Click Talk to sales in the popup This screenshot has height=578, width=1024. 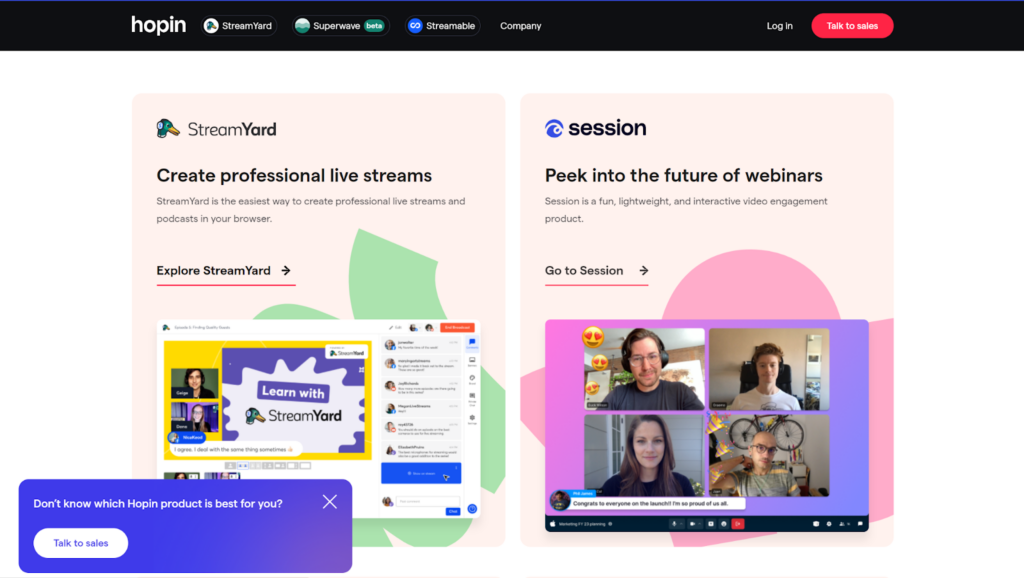click(81, 543)
